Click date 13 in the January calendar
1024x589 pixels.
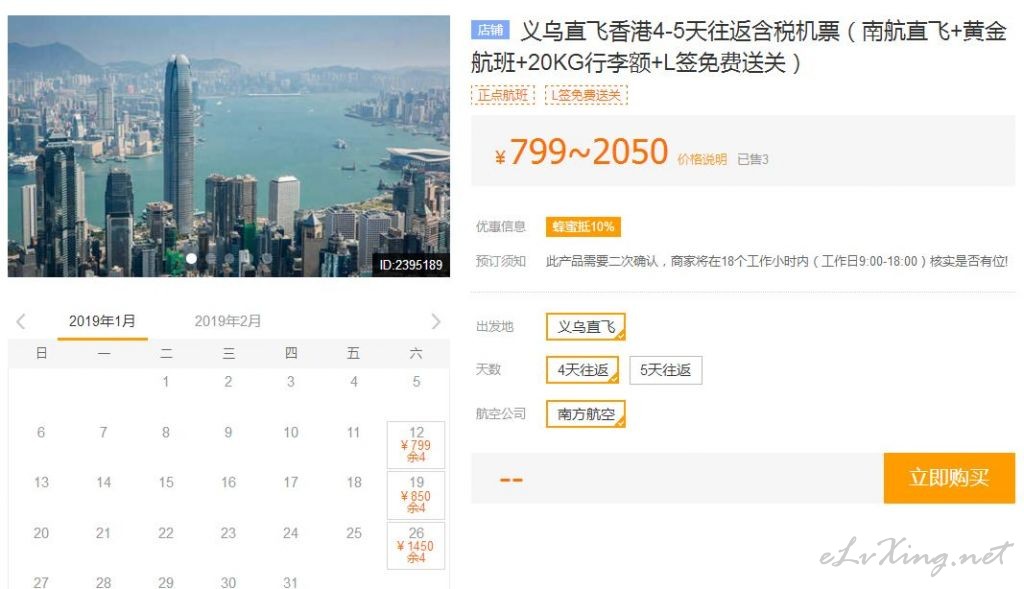[x=41, y=482]
